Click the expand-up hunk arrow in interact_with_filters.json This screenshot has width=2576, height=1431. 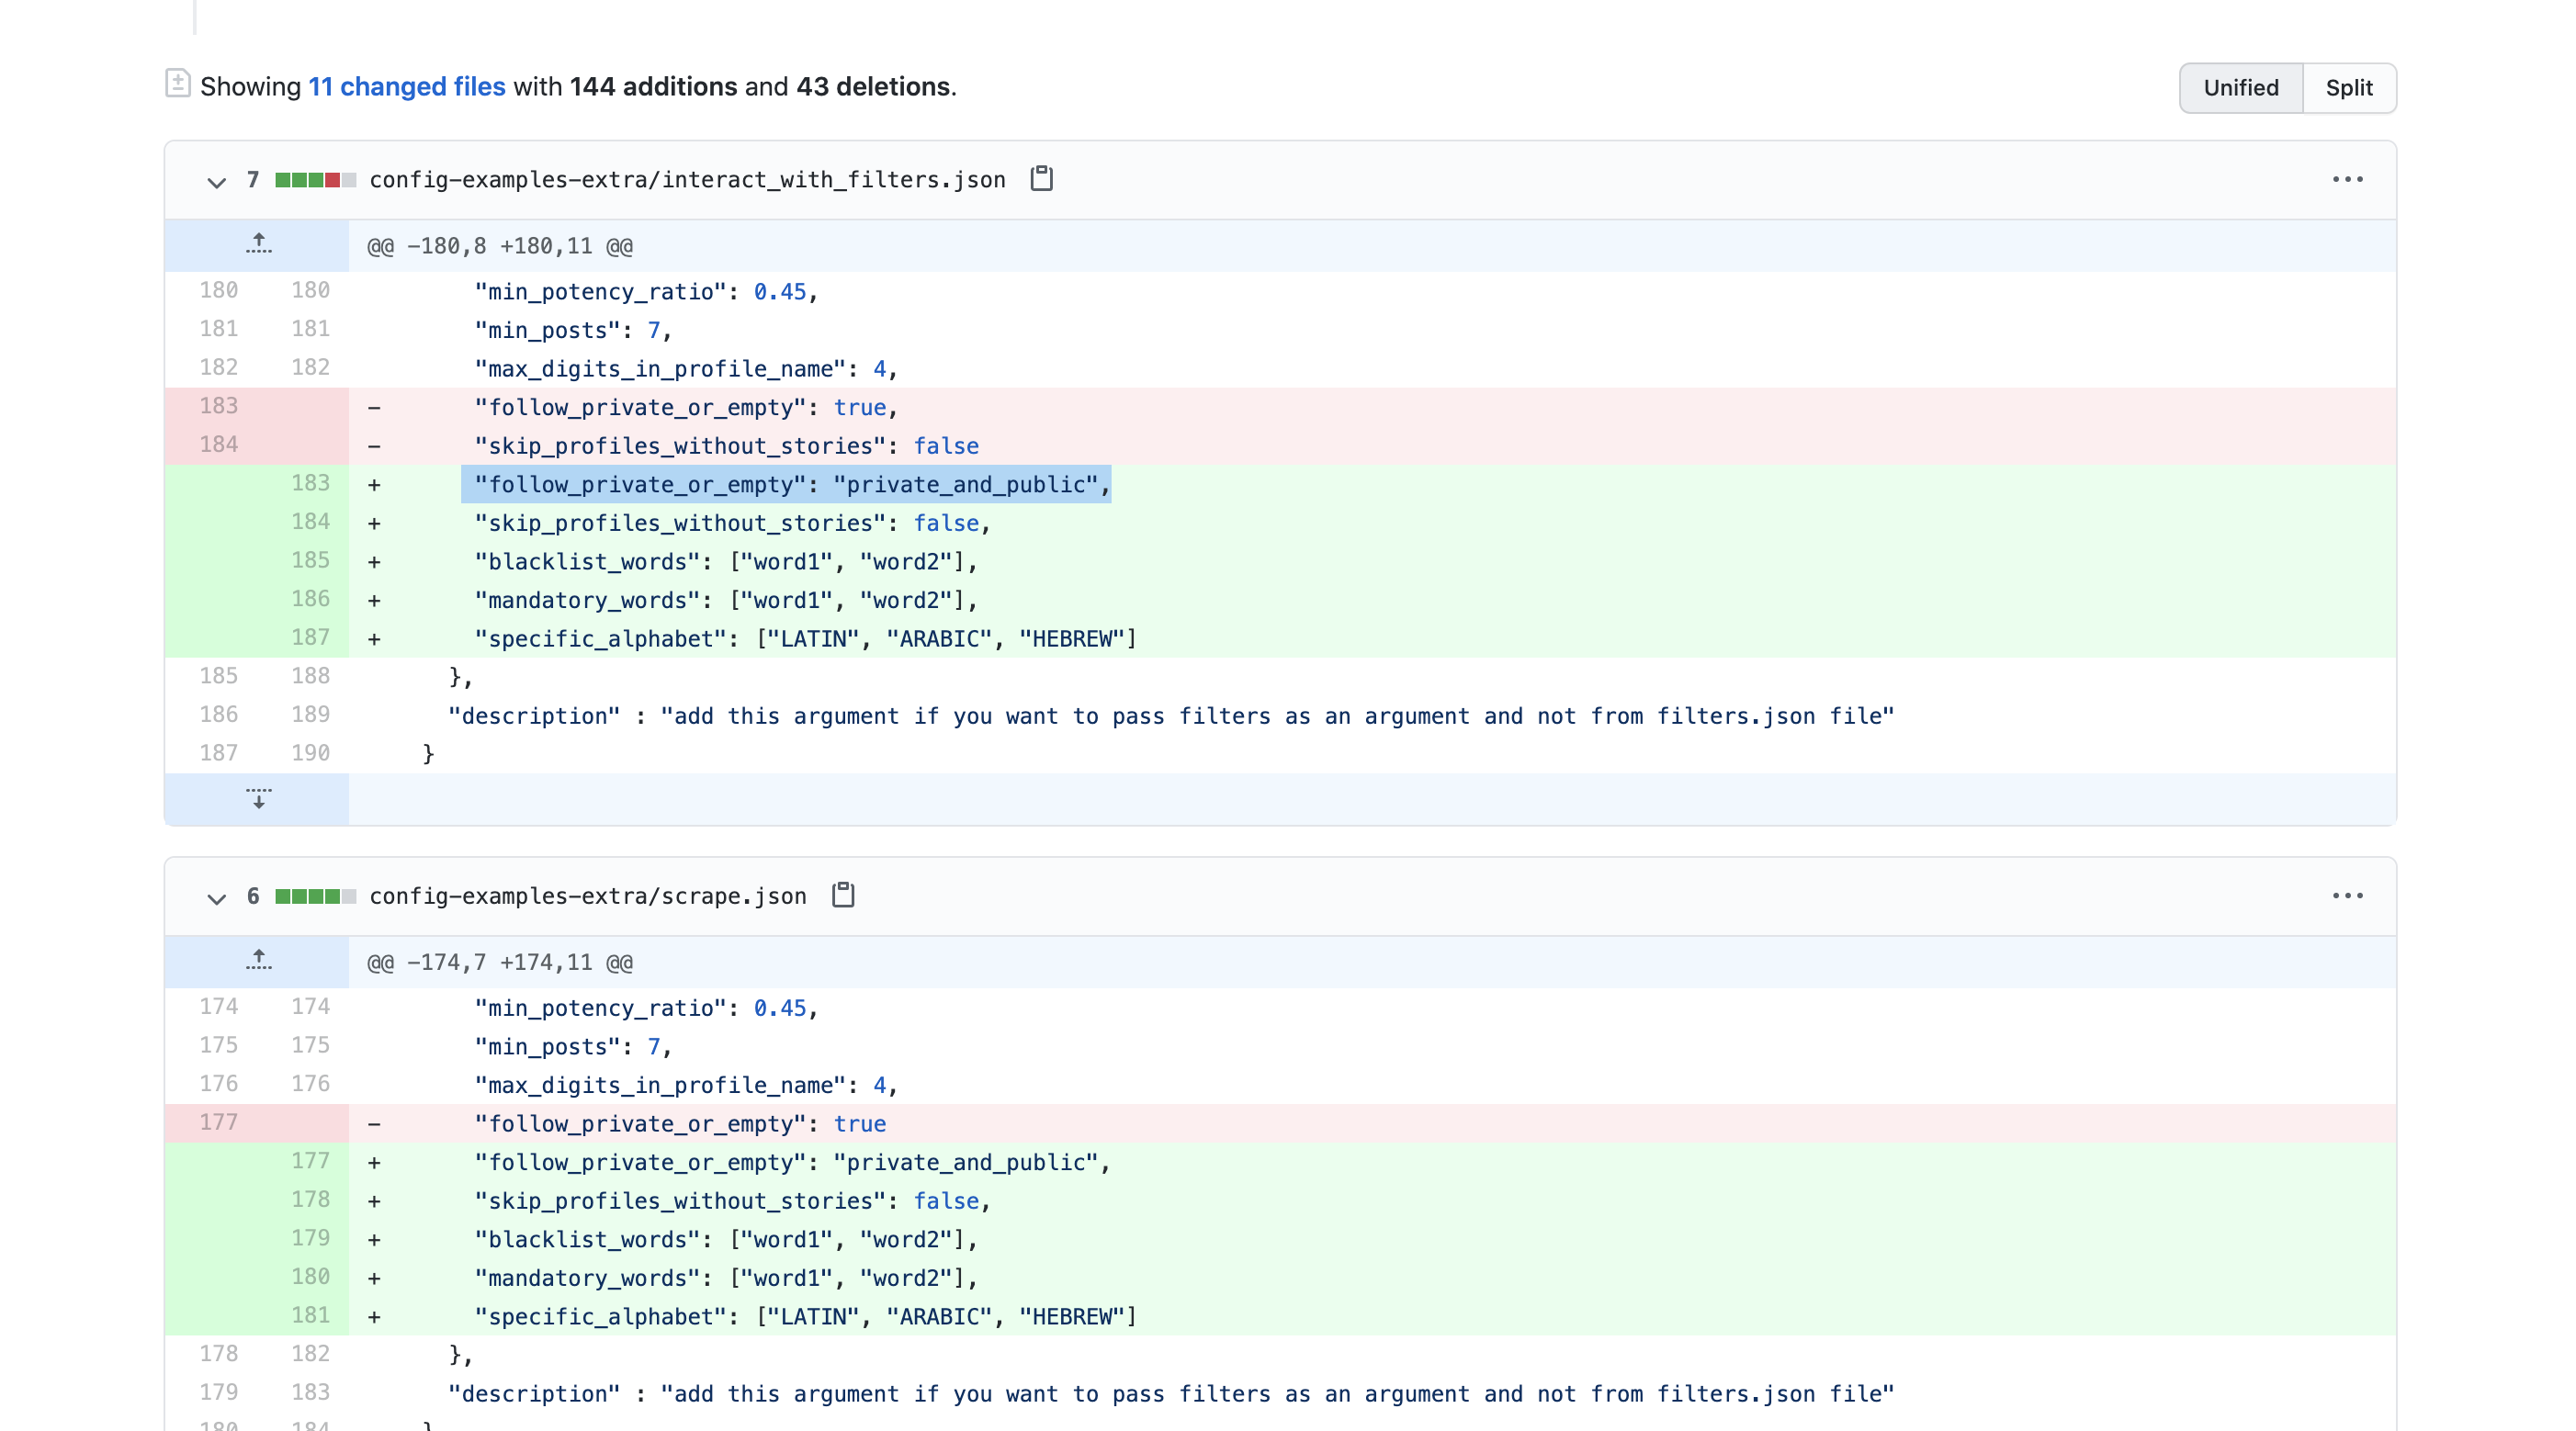point(258,245)
